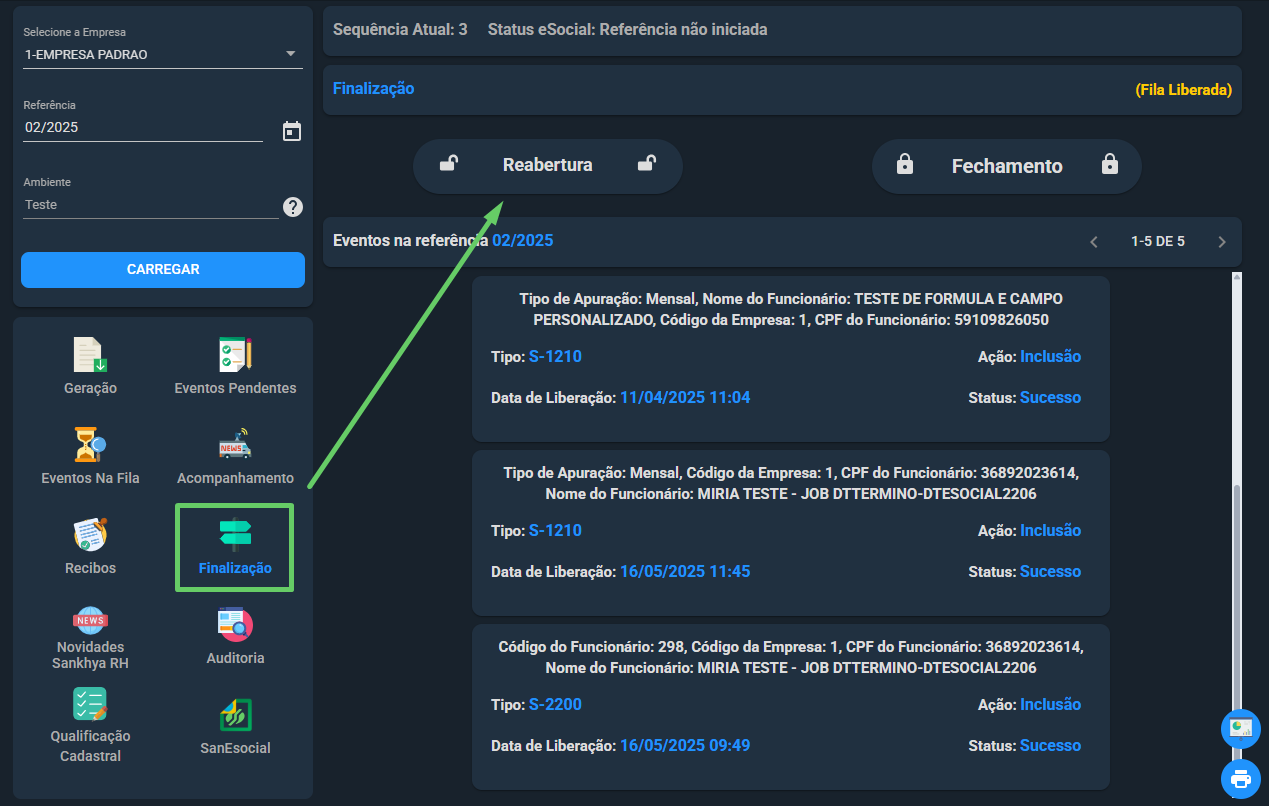Screen dimensions: 1269x806
Task: Go to previous page of events
Action: [1094, 242]
